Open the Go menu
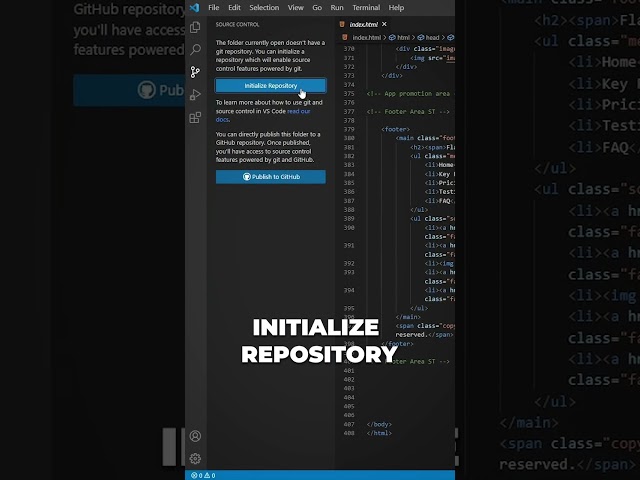640x480 pixels. click(x=317, y=7)
